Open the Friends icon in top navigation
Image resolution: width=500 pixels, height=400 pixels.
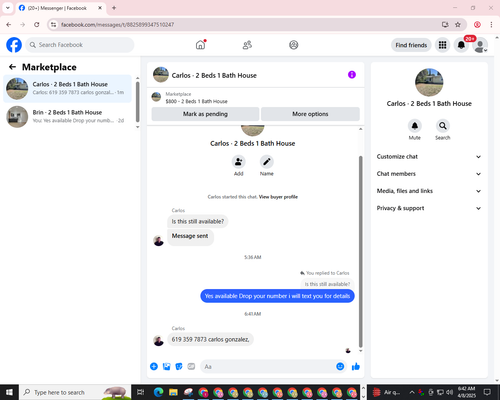tap(247, 45)
